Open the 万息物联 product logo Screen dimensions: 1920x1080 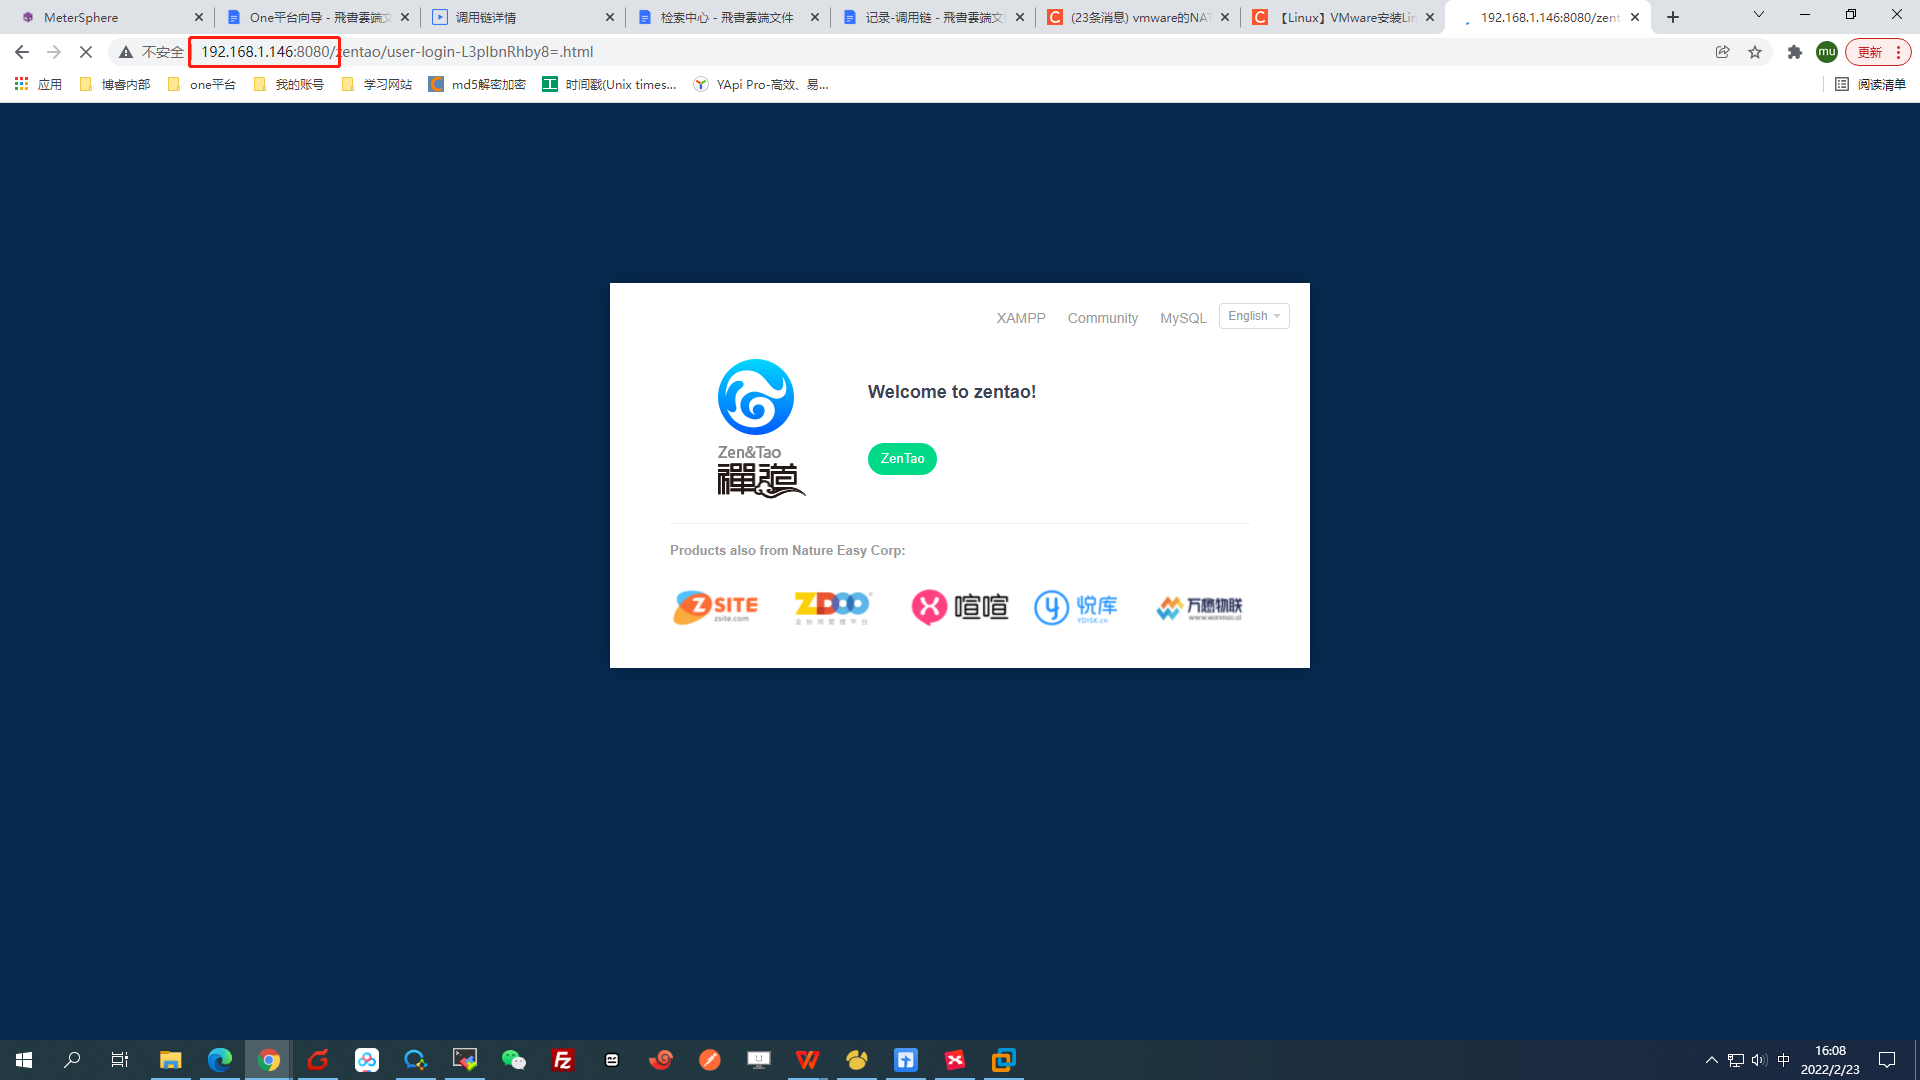point(1199,607)
